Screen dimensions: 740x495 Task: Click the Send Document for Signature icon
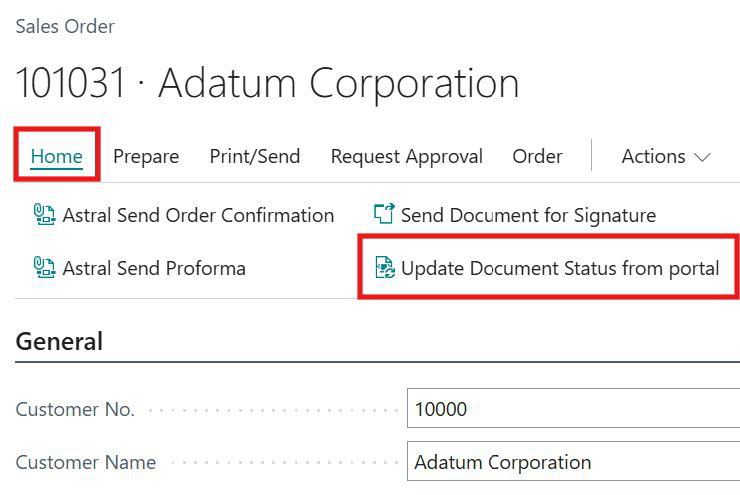pyautogui.click(x=384, y=215)
